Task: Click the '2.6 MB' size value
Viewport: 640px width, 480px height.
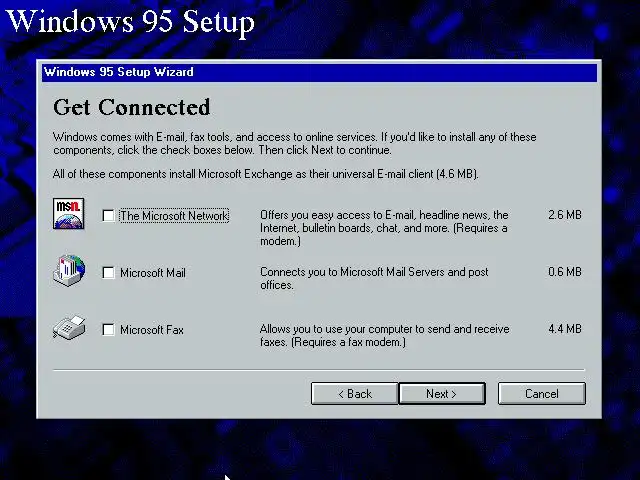Action: pos(564,215)
